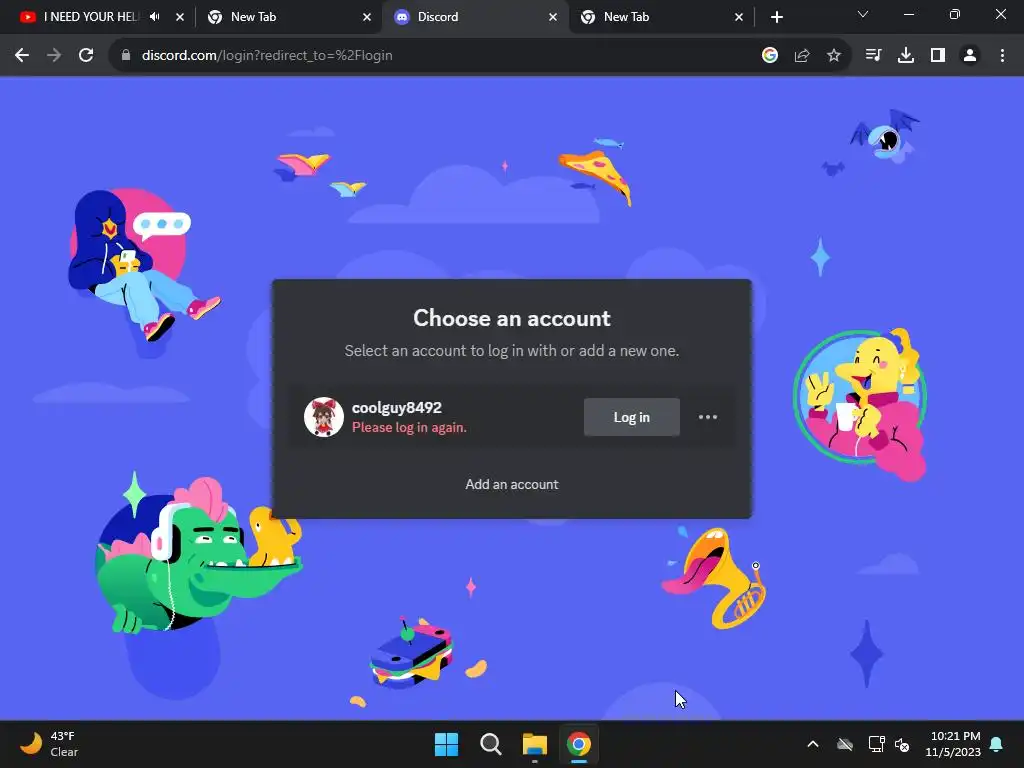This screenshot has width=1024, height=768.
Task: Reload the Discord login page
Action: click(86, 56)
